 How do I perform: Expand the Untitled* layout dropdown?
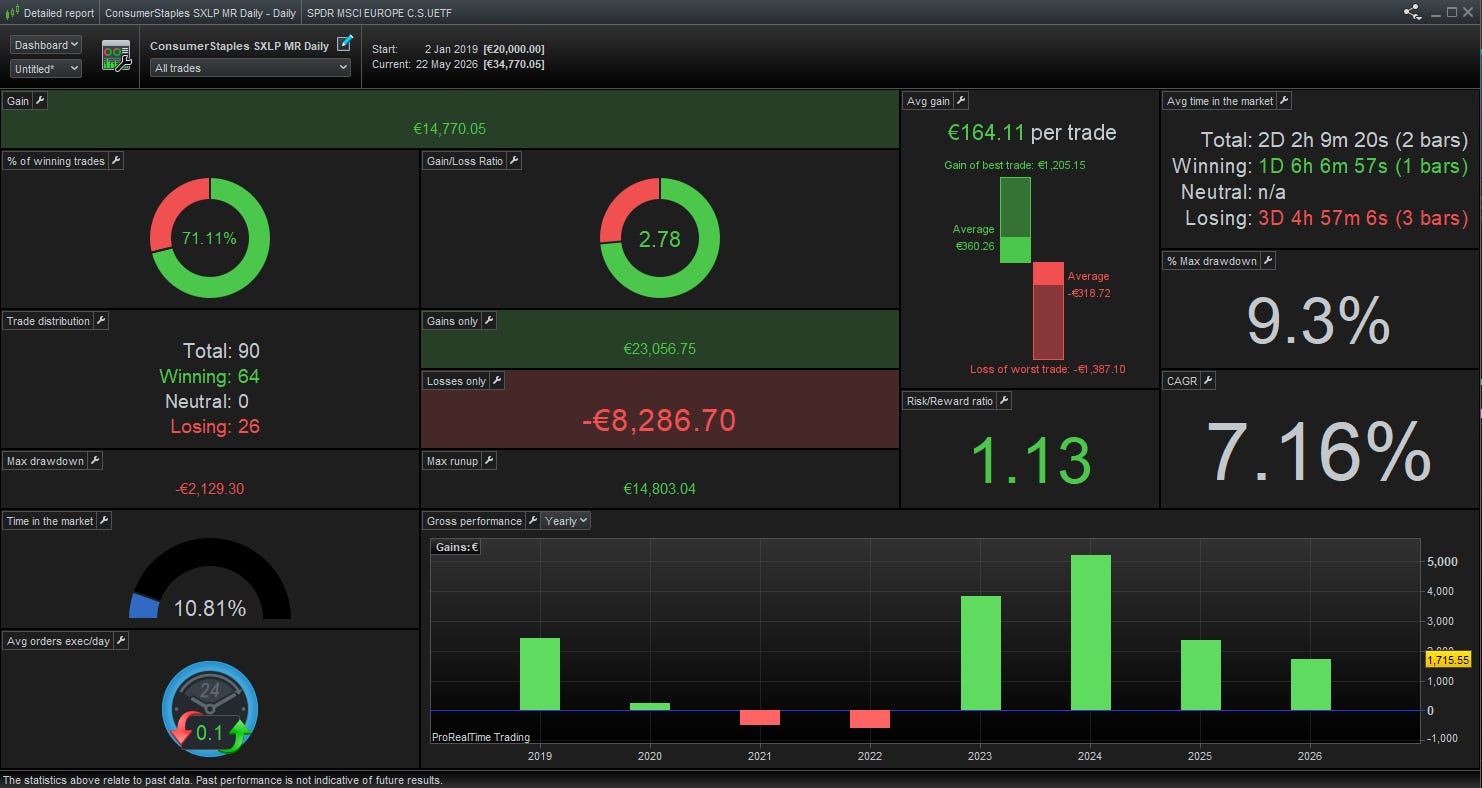click(x=46, y=69)
